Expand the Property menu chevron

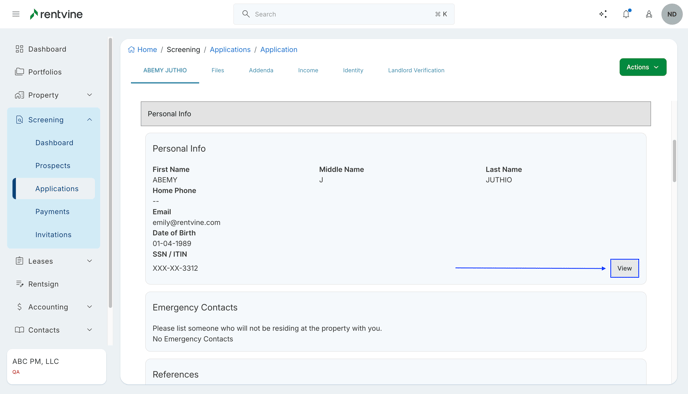(90, 95)
